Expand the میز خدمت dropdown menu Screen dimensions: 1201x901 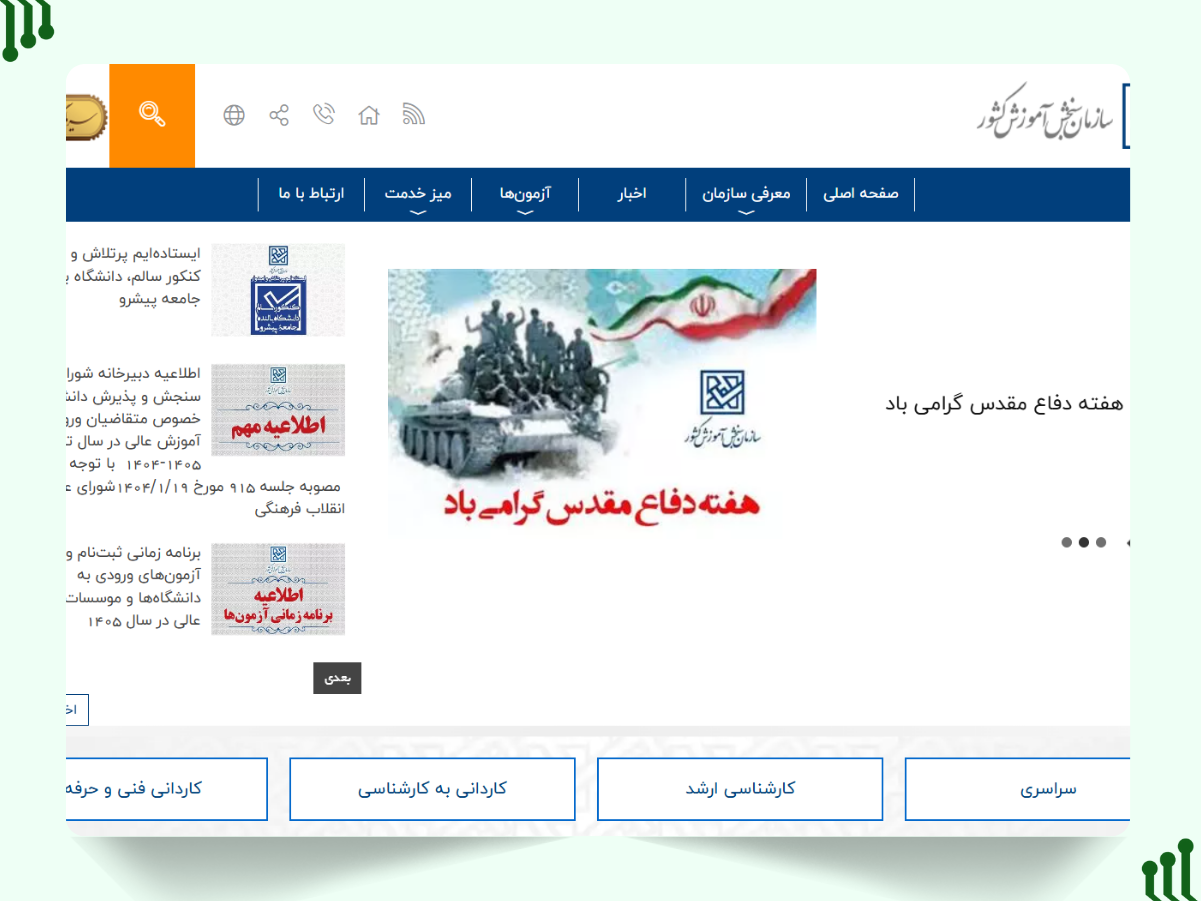[x=418, y=194]
